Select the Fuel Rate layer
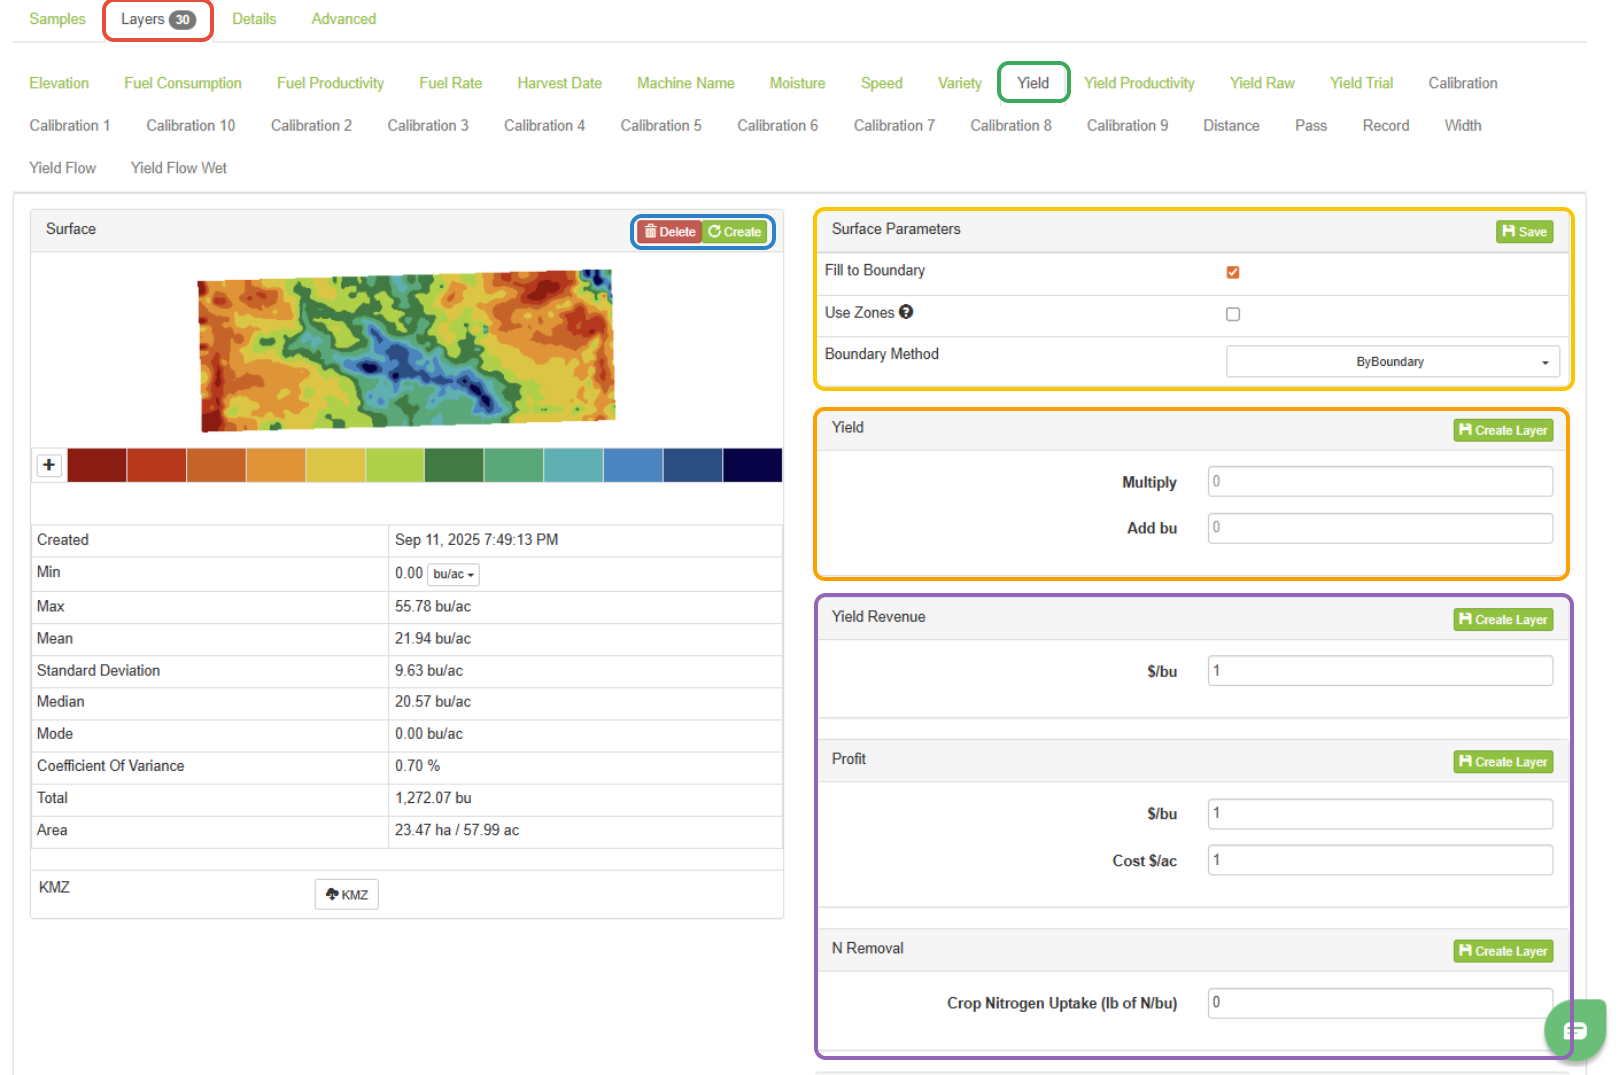1619x1075 pixels. coord(451,83)
